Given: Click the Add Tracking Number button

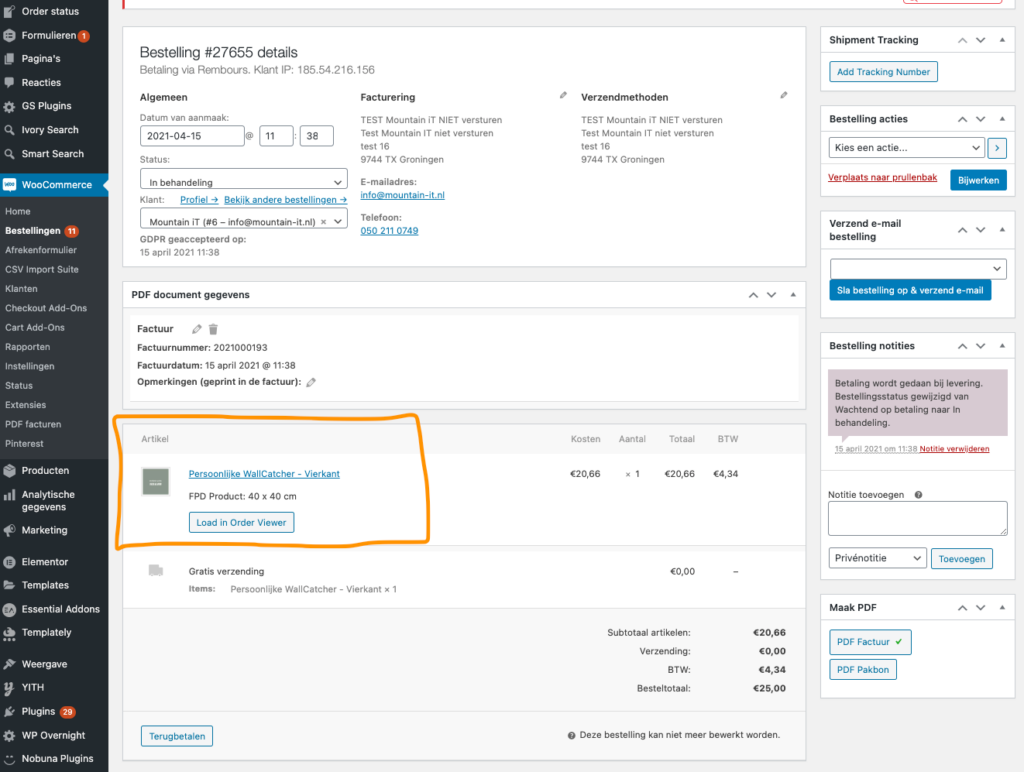Looking at the screenshot, I should [x=883, y=71].
